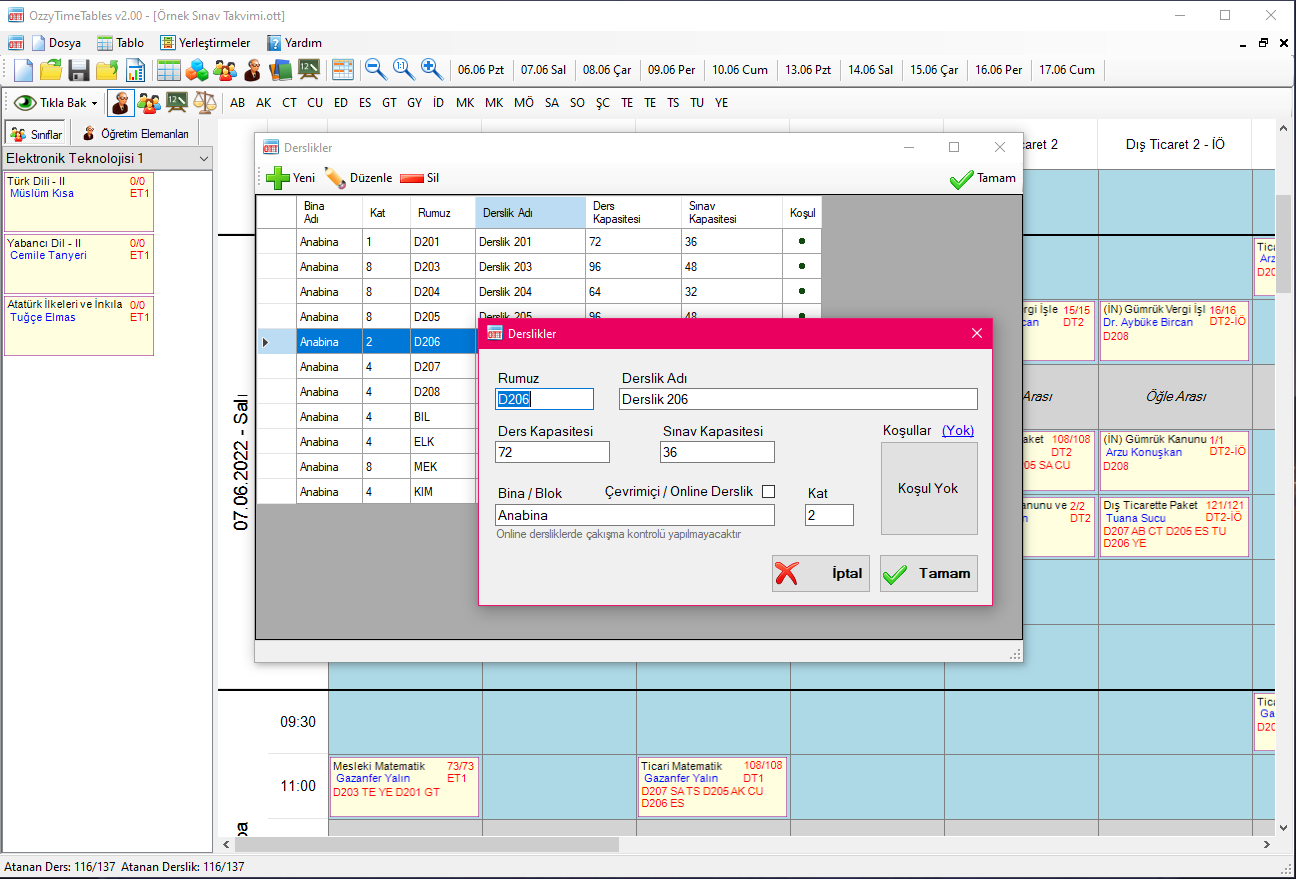This screenshot has height=879, width=1296.
Task: Expand the Tıkla Bak dropdown arrow
Action: 95,102
